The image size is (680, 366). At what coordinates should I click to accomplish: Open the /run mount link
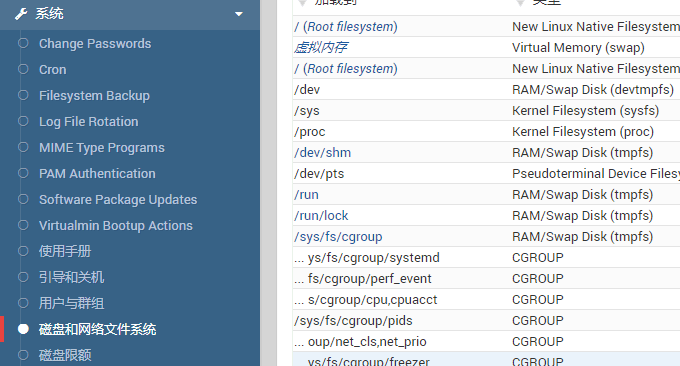coord(306,195)
